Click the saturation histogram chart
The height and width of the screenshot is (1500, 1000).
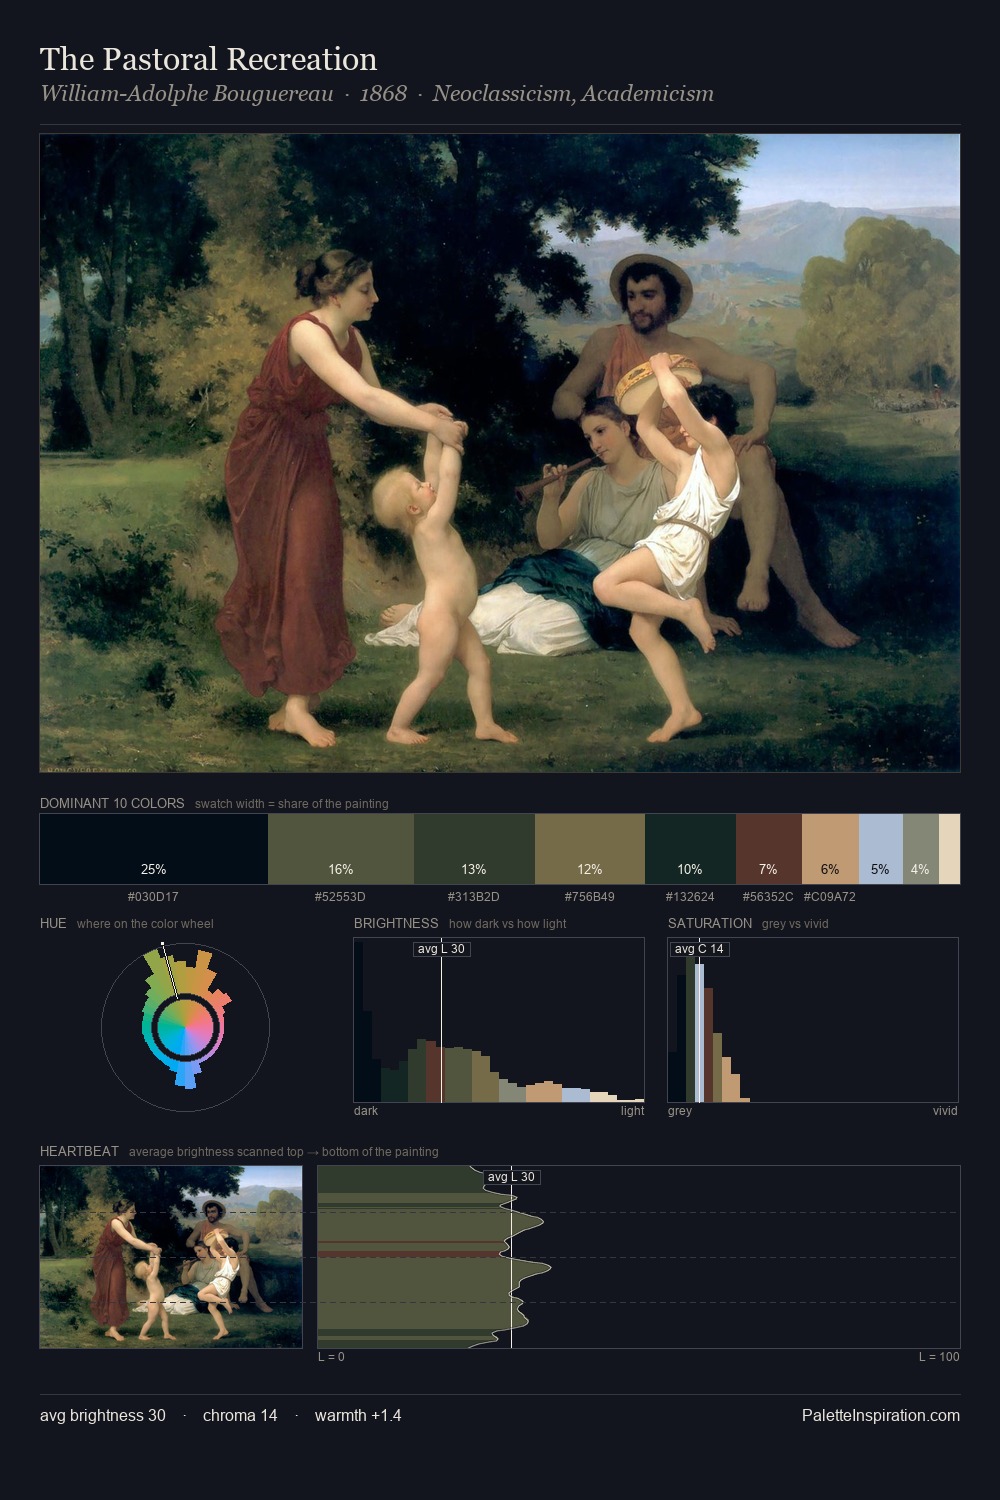(x=813, y=1020)
